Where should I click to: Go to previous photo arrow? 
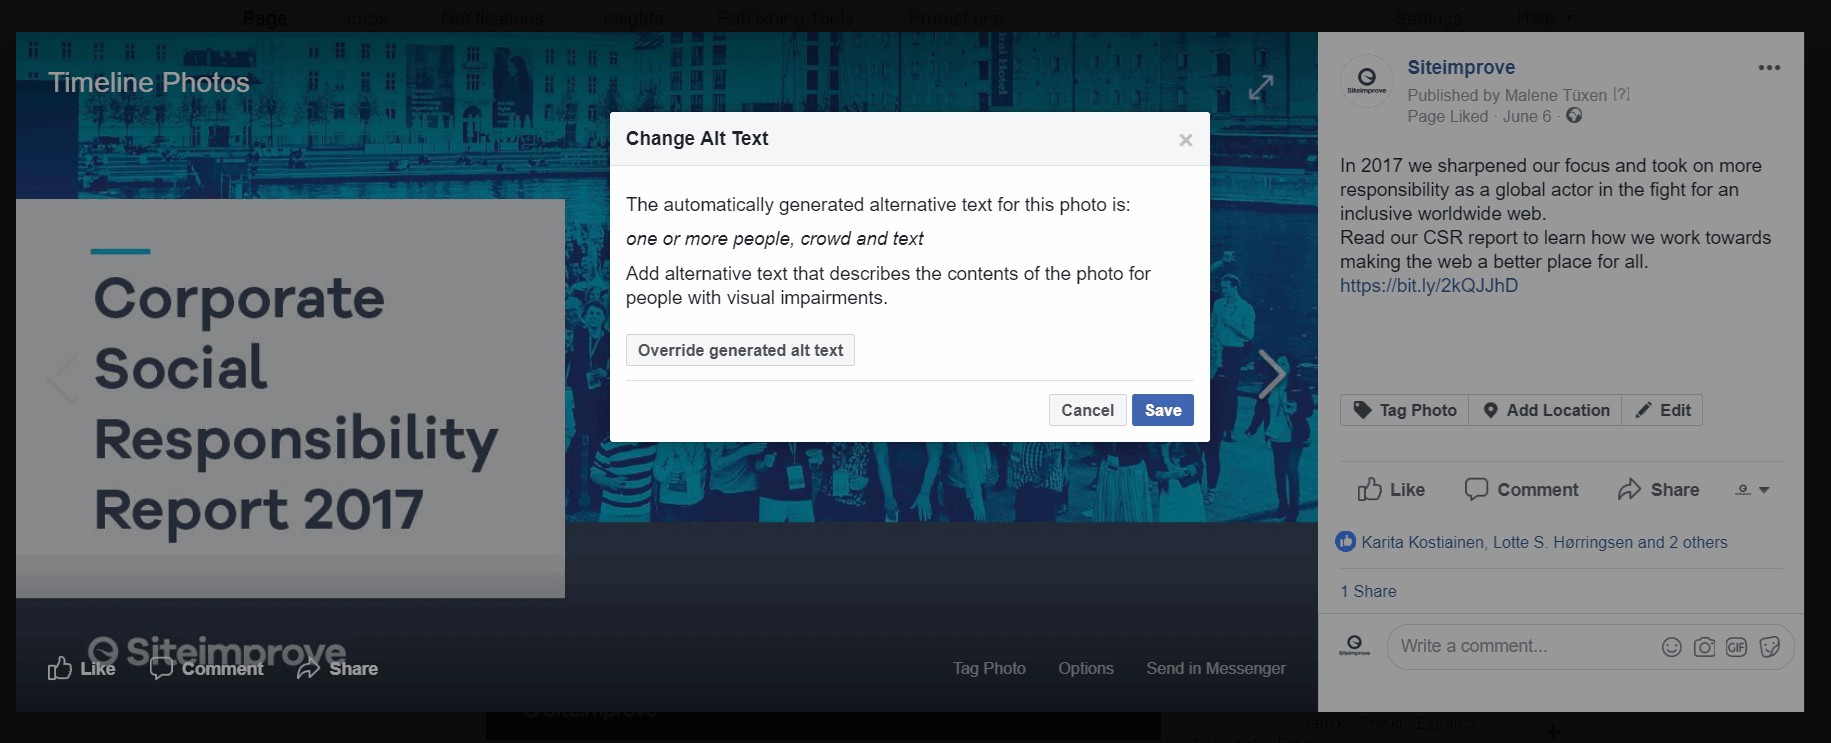[x=62, y=378]
